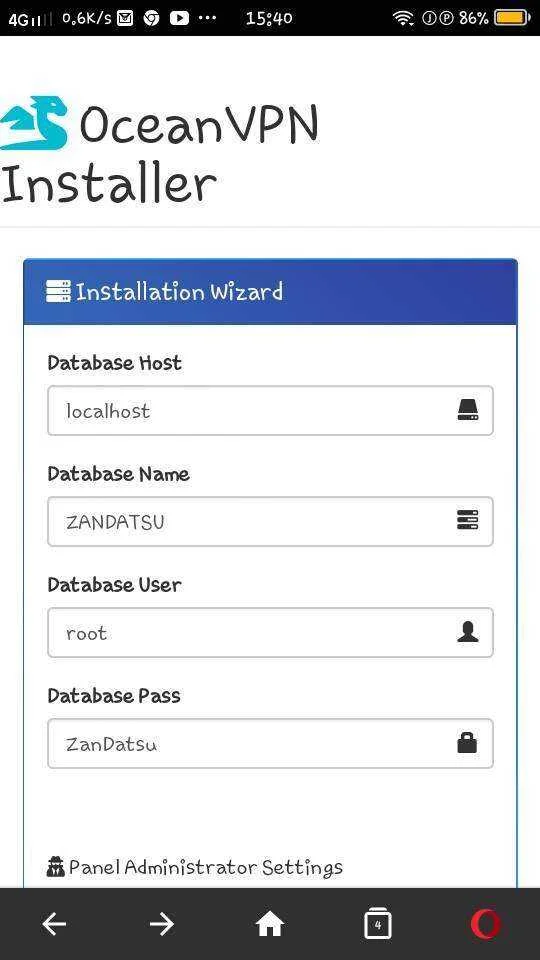
Task: Focus the Database Name field containing ZANDATSU
Action: [270, 521]
